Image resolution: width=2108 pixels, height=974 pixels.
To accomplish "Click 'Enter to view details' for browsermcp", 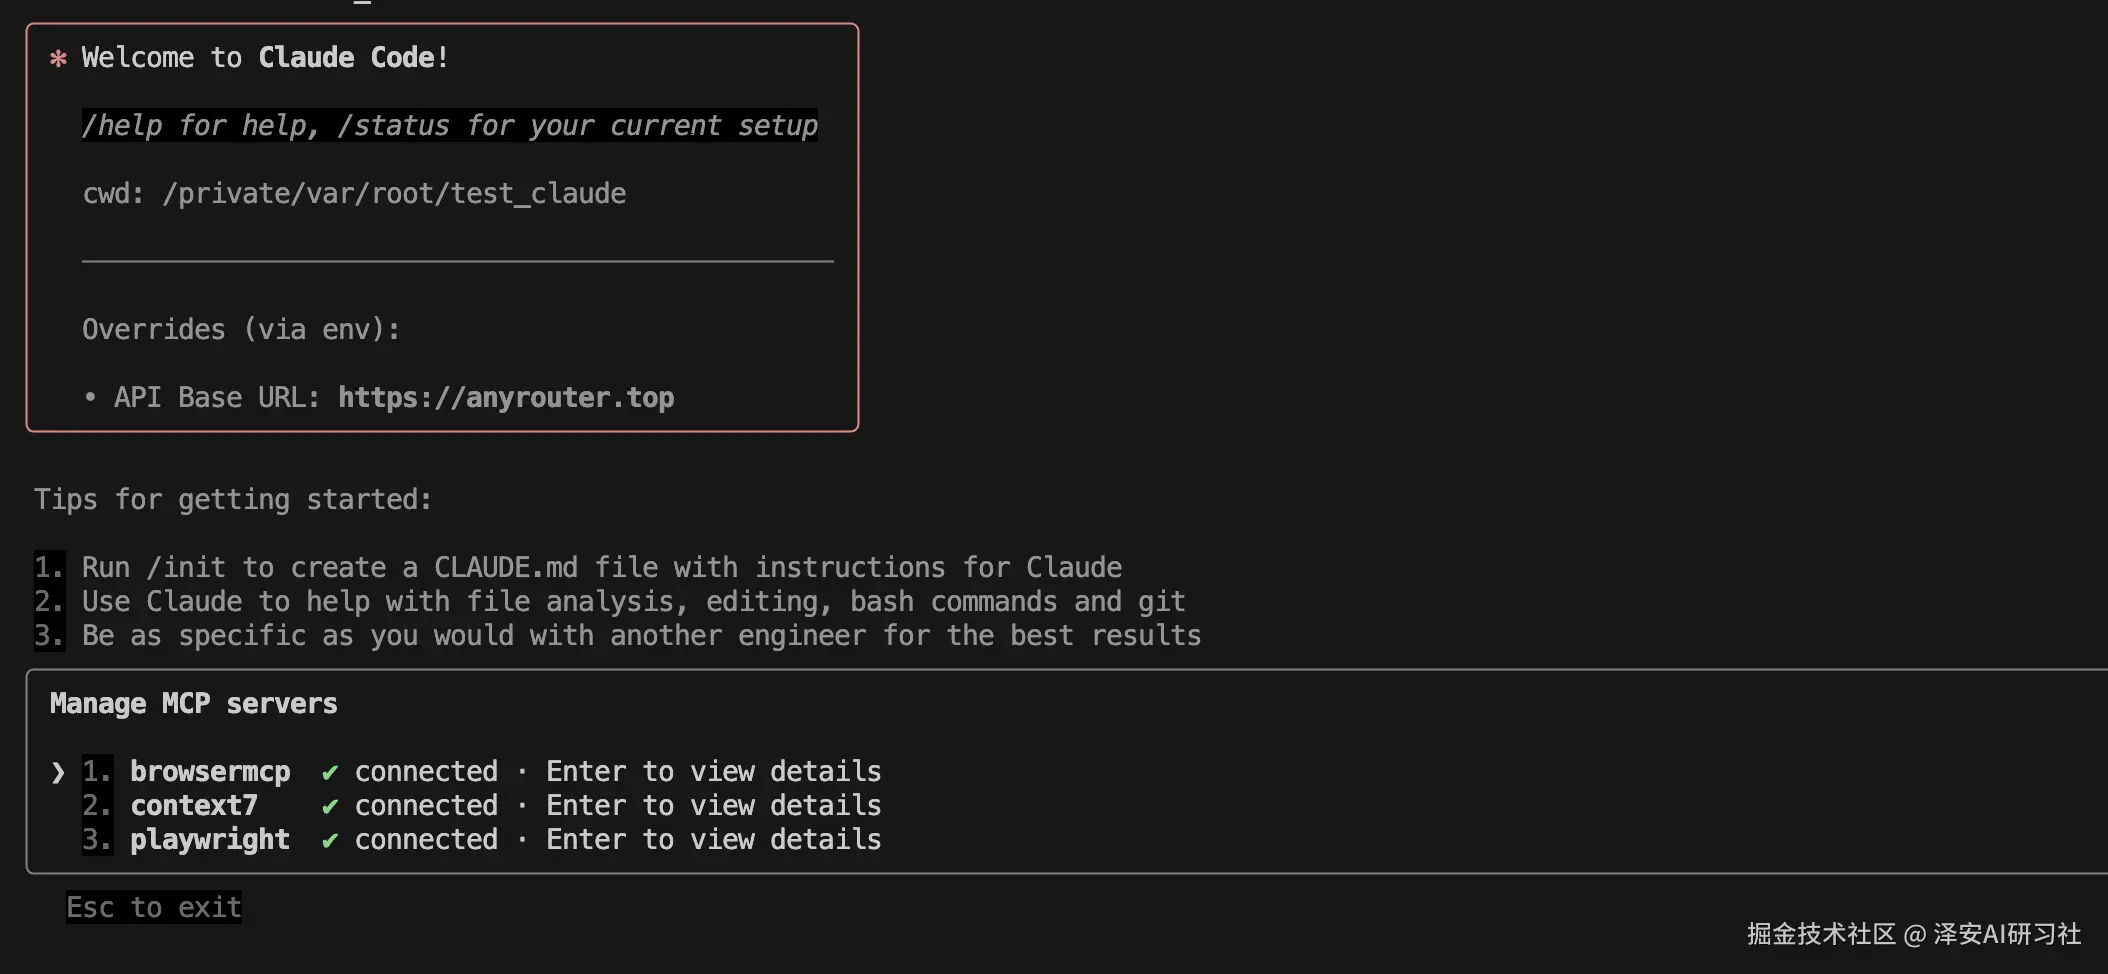I will pos(714,772).
